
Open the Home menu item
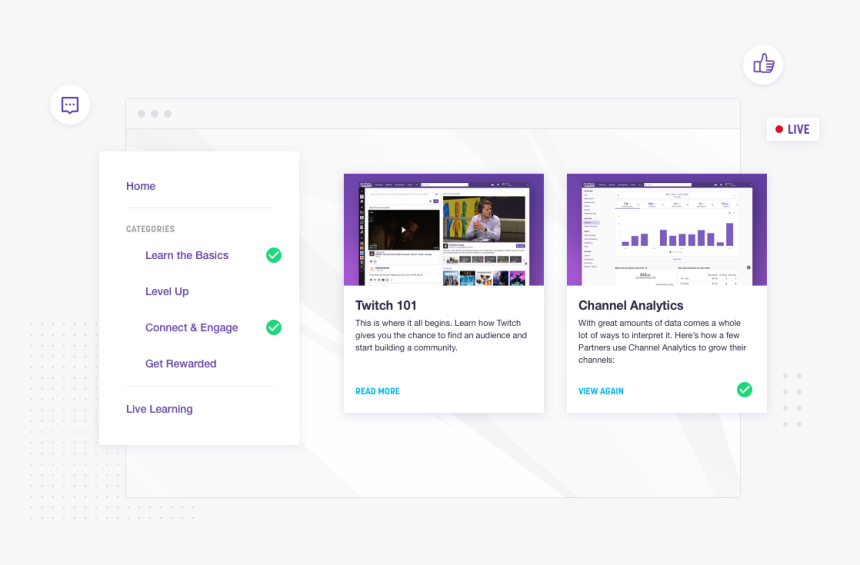click(x=141, y=186)
